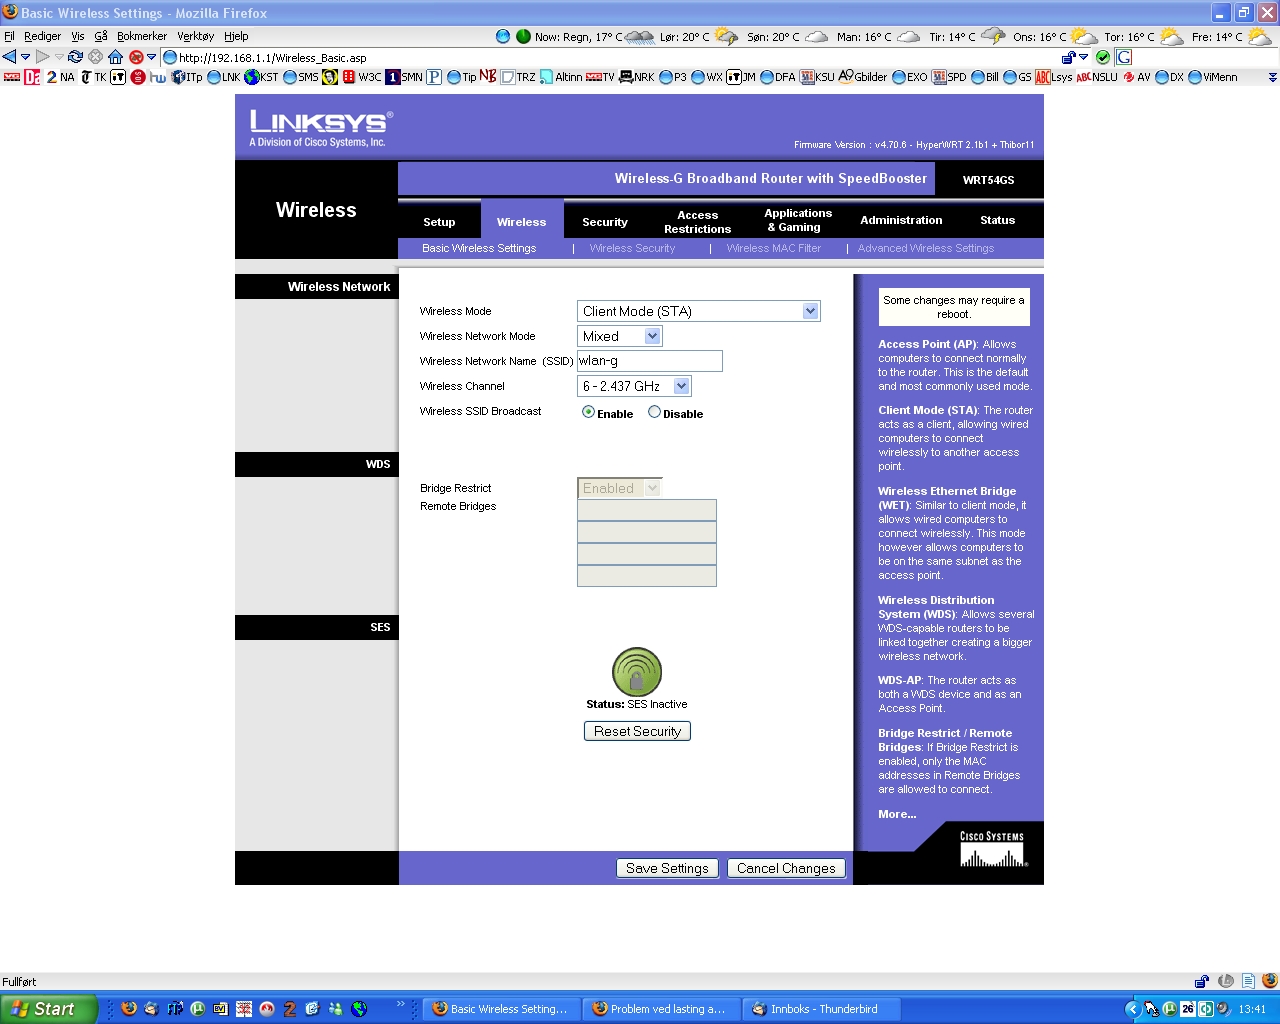Click the SES lock logo icon
Screen dimensions: 1280x1024
pyautogui.click(x=637, y=672)
